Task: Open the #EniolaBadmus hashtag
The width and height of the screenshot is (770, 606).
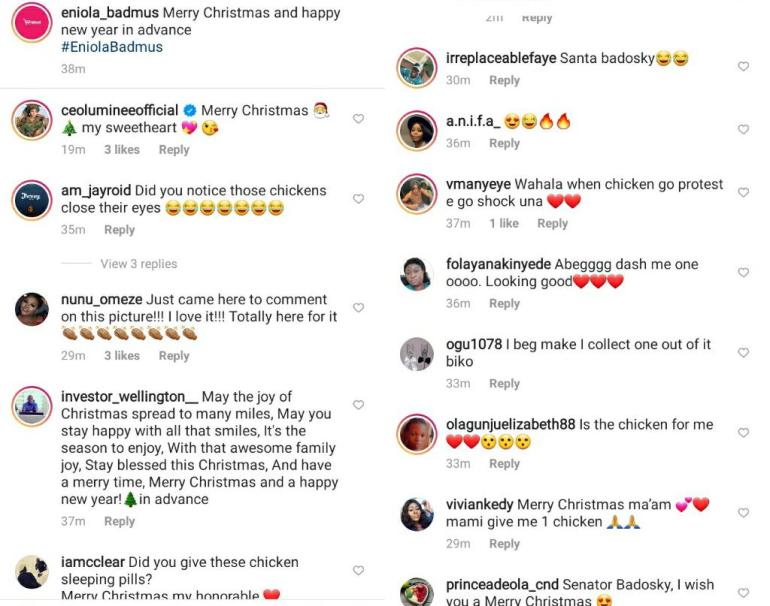Action: coord(112,47)
